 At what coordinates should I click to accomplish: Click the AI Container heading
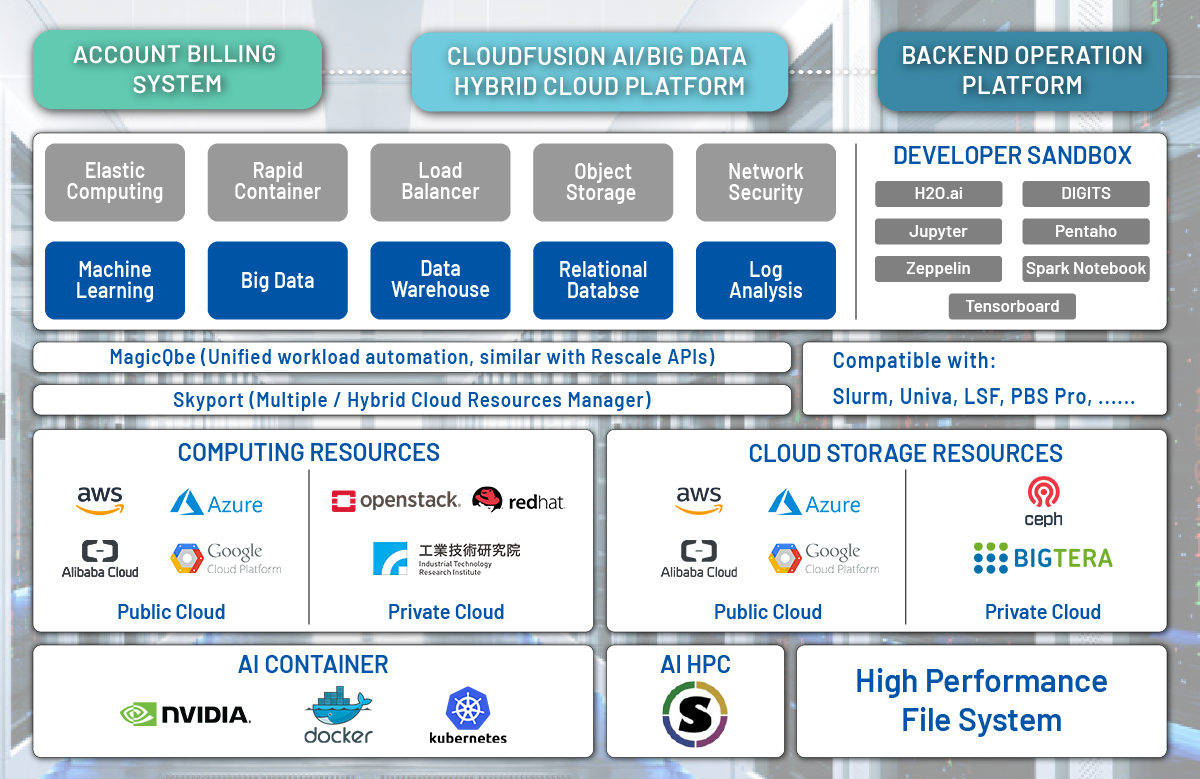pyautogui.click(x=313, y=664)
